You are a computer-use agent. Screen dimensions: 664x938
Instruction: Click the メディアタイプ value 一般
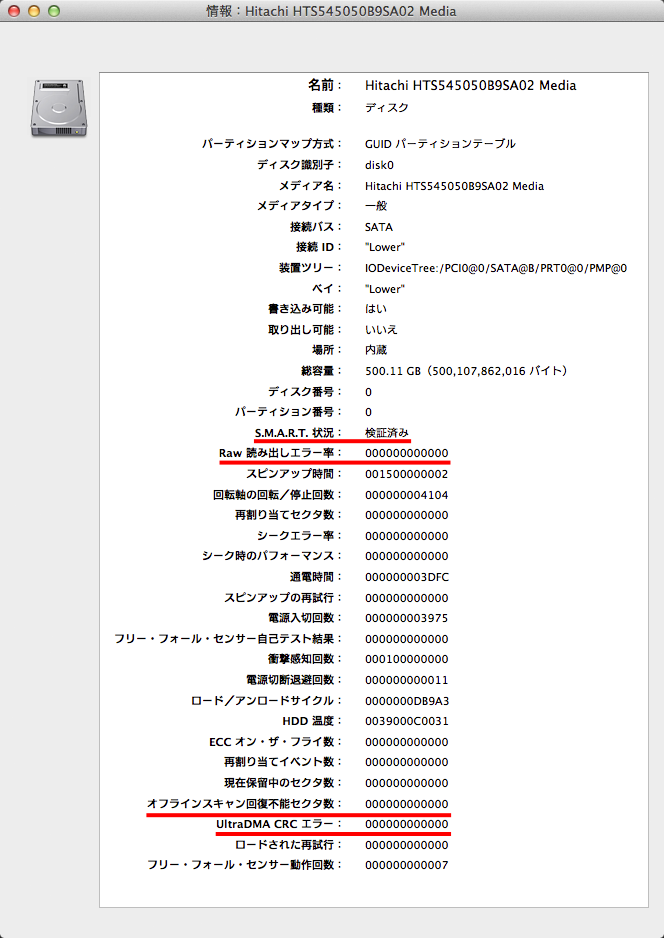[x=376, y=206]
